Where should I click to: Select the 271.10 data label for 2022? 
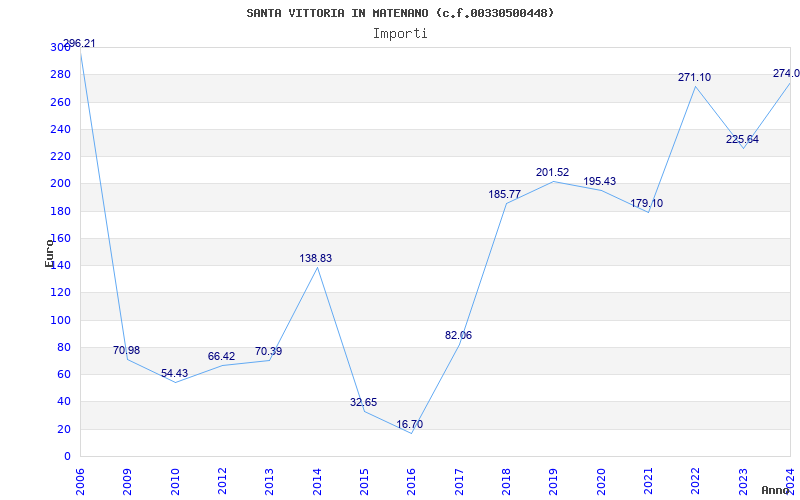coord(694,78)
